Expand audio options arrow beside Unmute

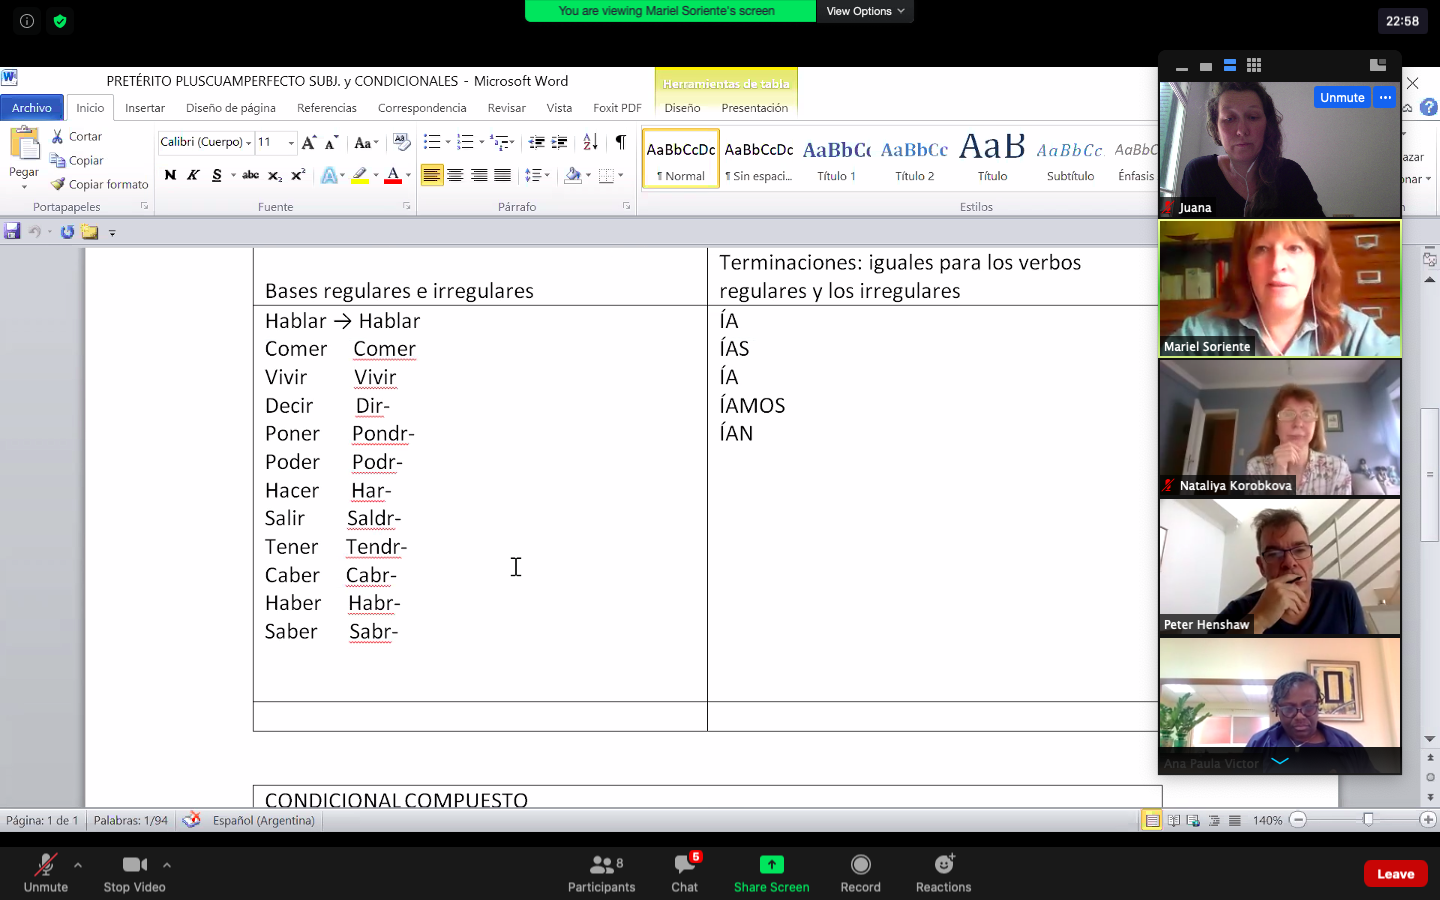pyautogui.click(x=78, y=865)
